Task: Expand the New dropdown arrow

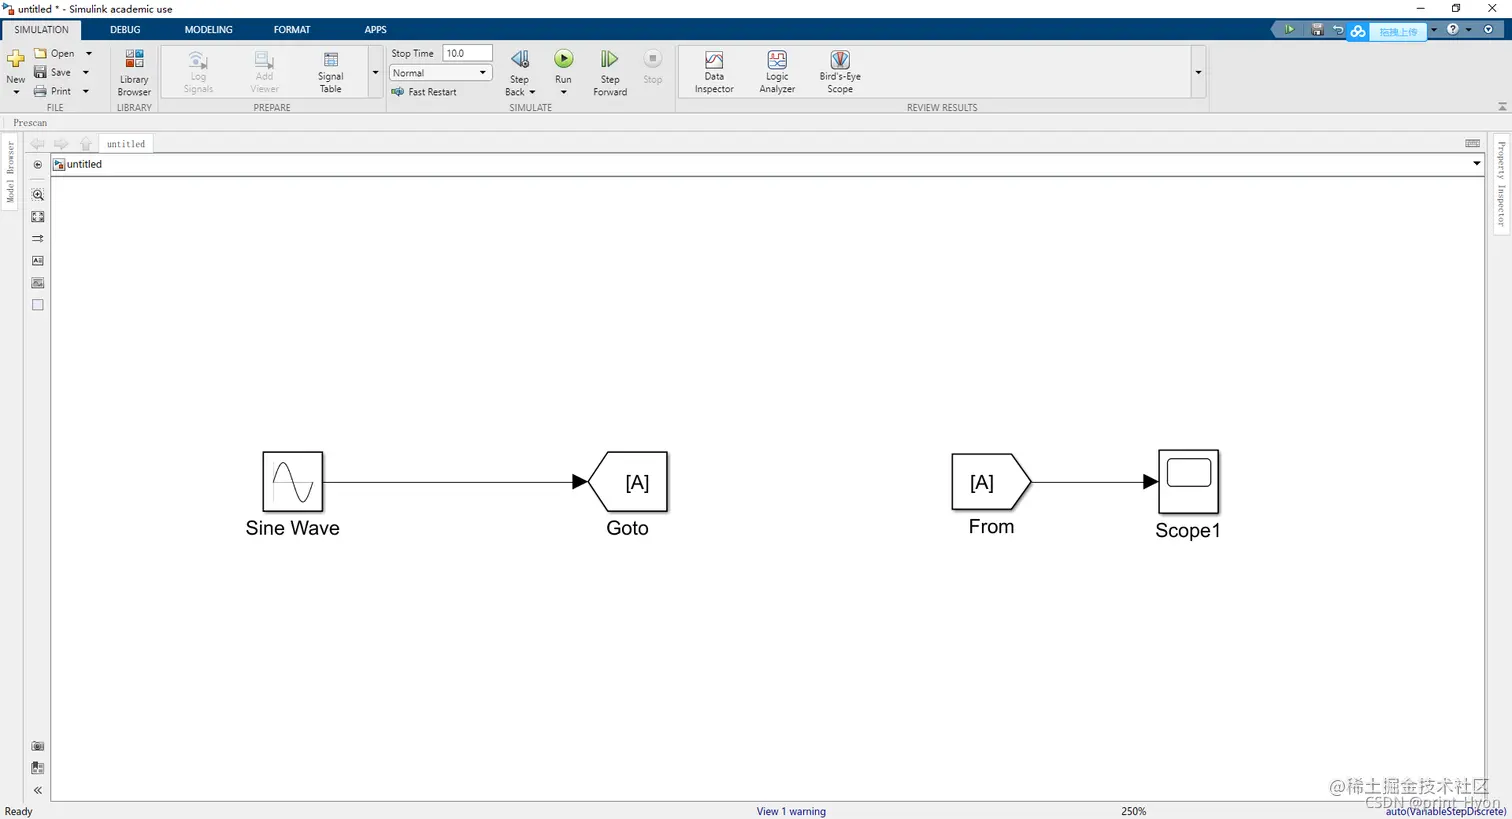Action: 16,93
